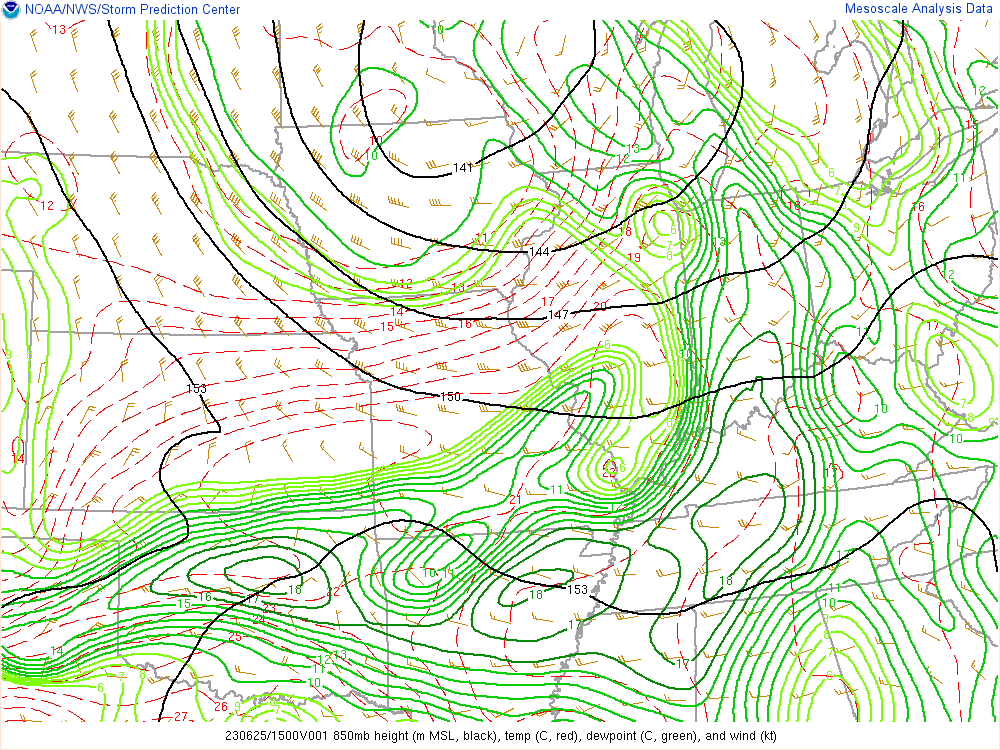The height and width of the screenshot is (750, 1000).
Task: Click the red 13 temperature label top-left
Action: [59, 30]
